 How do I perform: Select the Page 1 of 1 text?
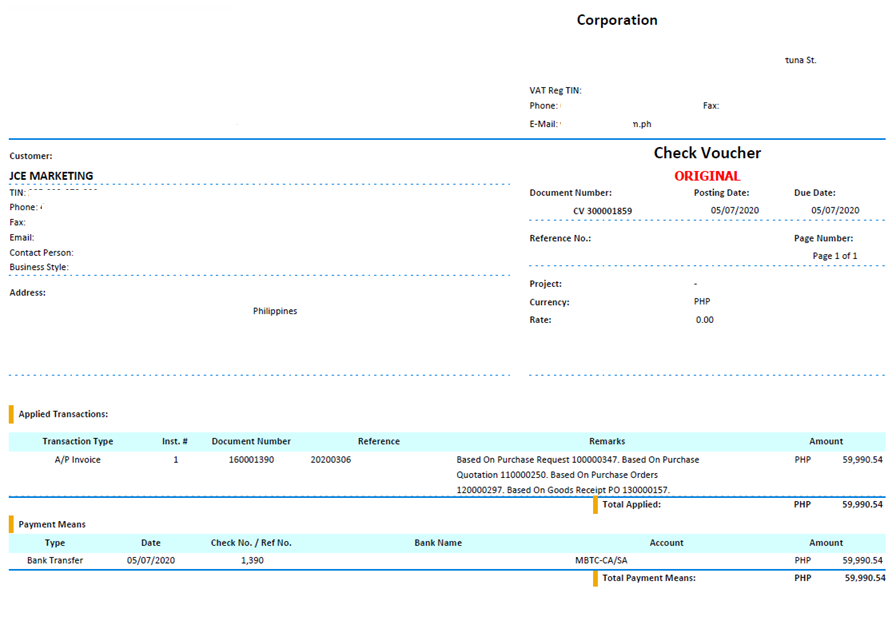point(835,256)
